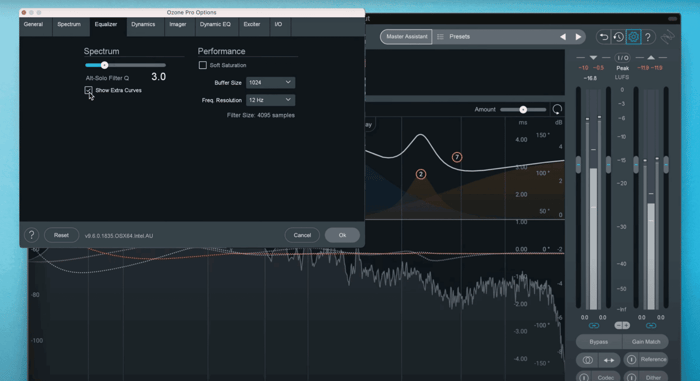Click the Master Assistant button
The image size is (700, 381).
406,37
